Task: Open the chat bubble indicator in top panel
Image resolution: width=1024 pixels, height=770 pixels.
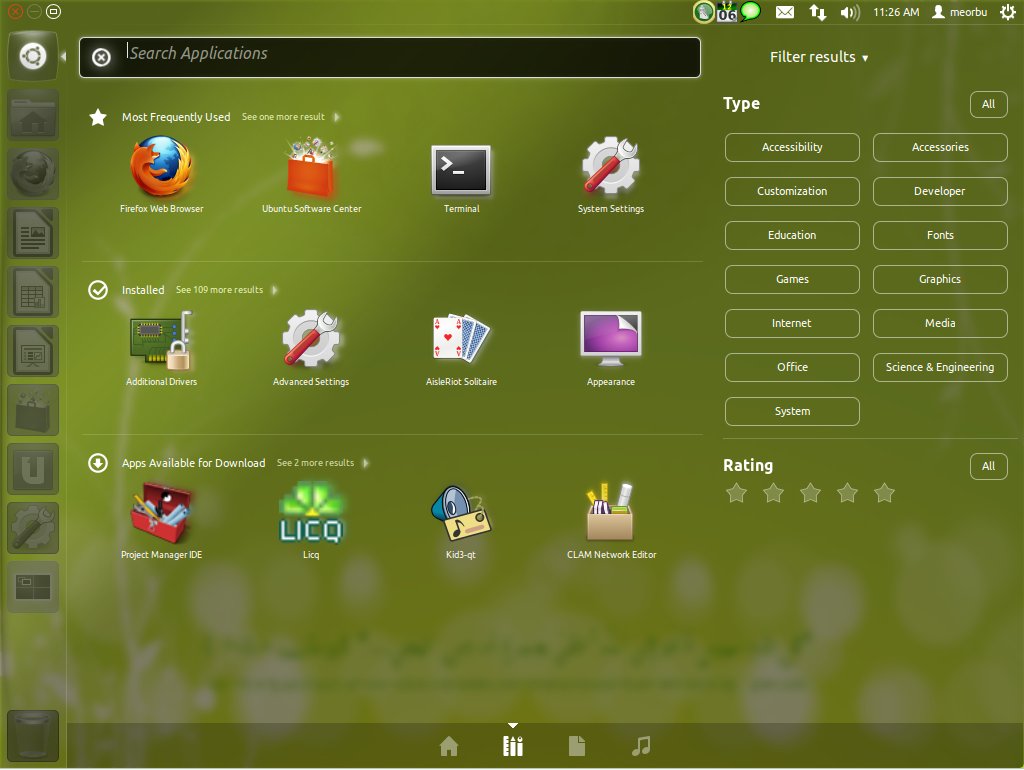Action: [751, 11]
